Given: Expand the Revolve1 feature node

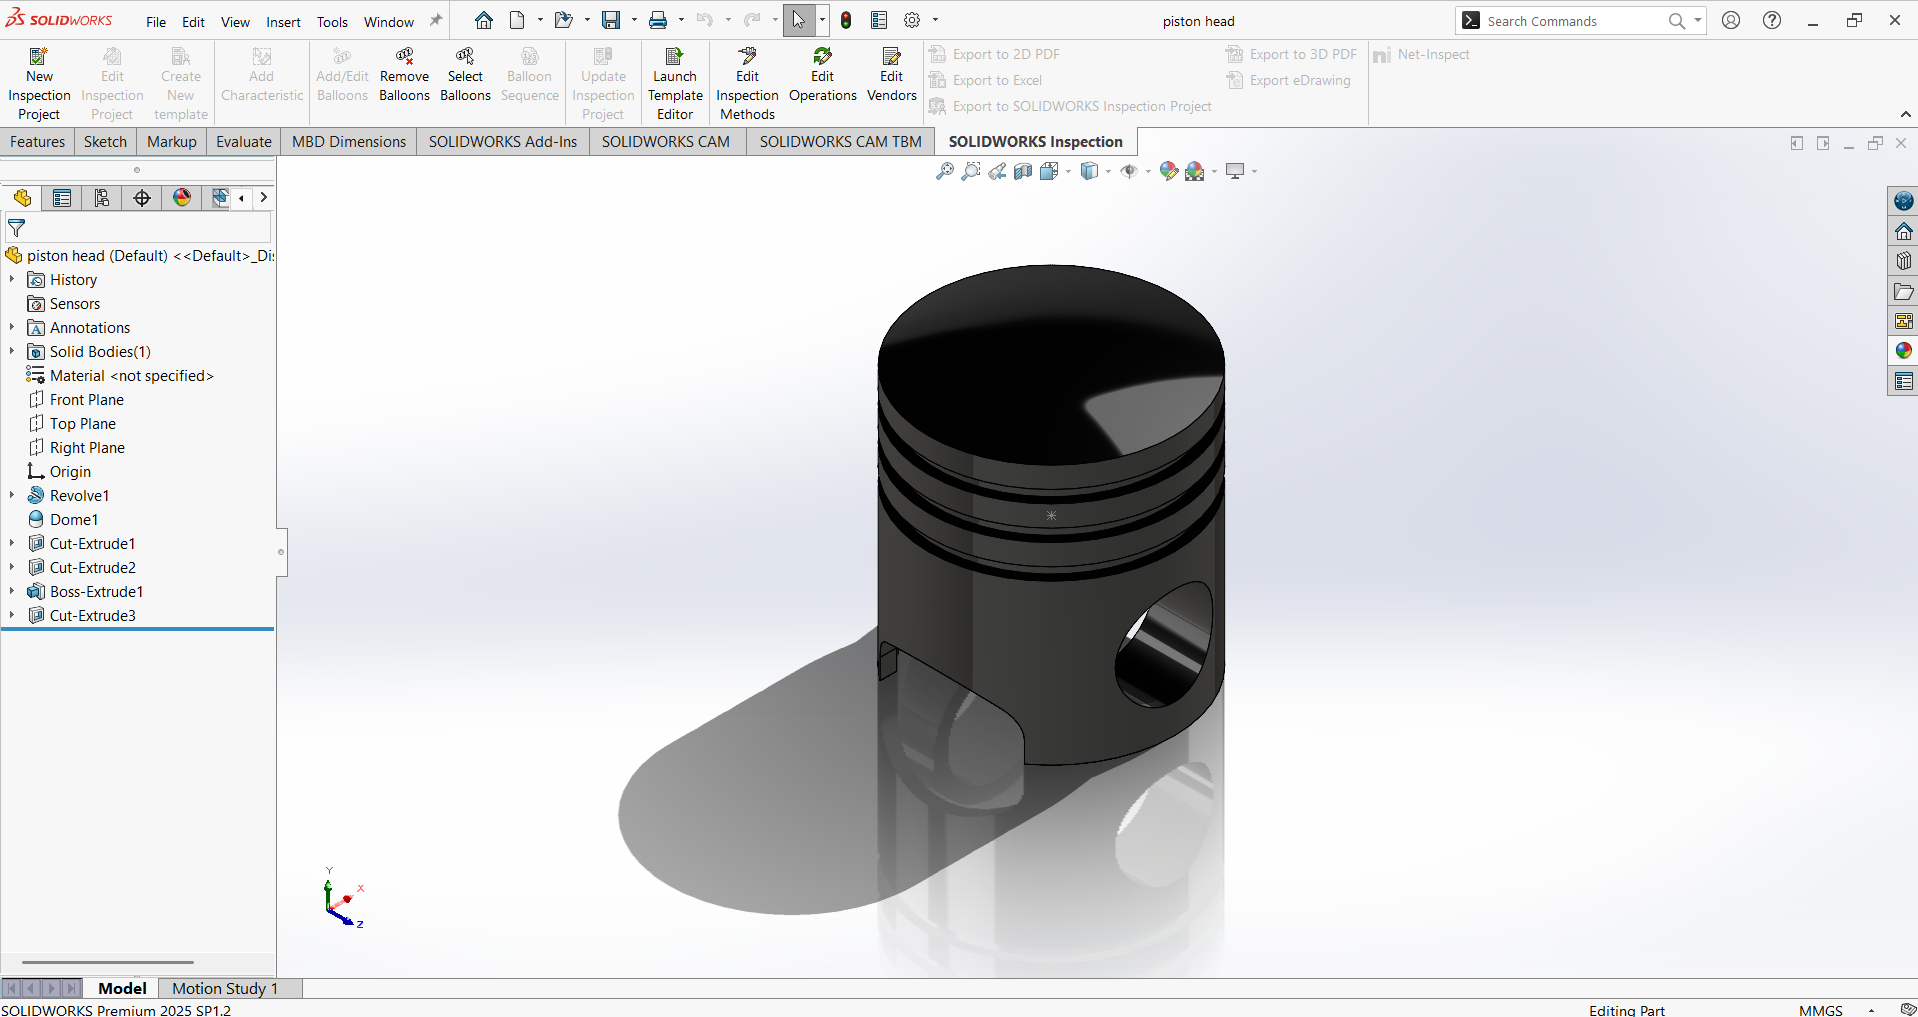Looking at the screenshot, I should pyautogui.click(x=12, y=495).
